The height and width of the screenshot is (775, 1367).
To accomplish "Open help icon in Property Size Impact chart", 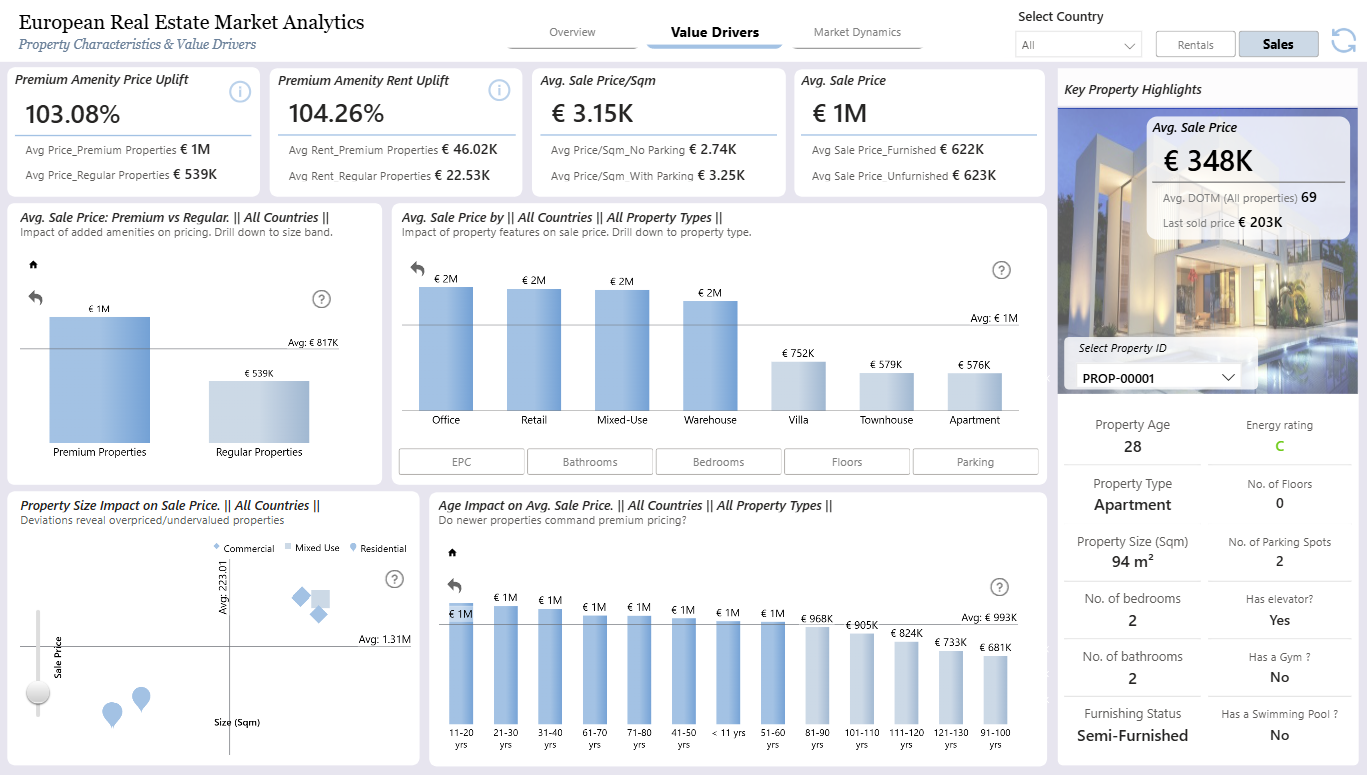I will 394,579.
